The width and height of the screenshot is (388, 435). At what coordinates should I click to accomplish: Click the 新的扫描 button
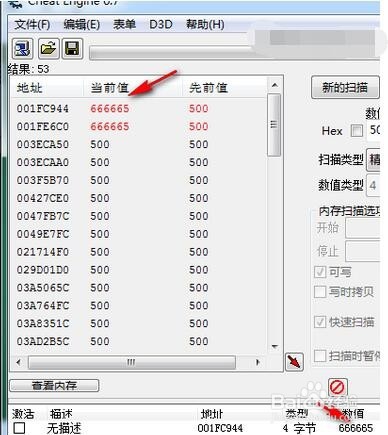point(345,88)
